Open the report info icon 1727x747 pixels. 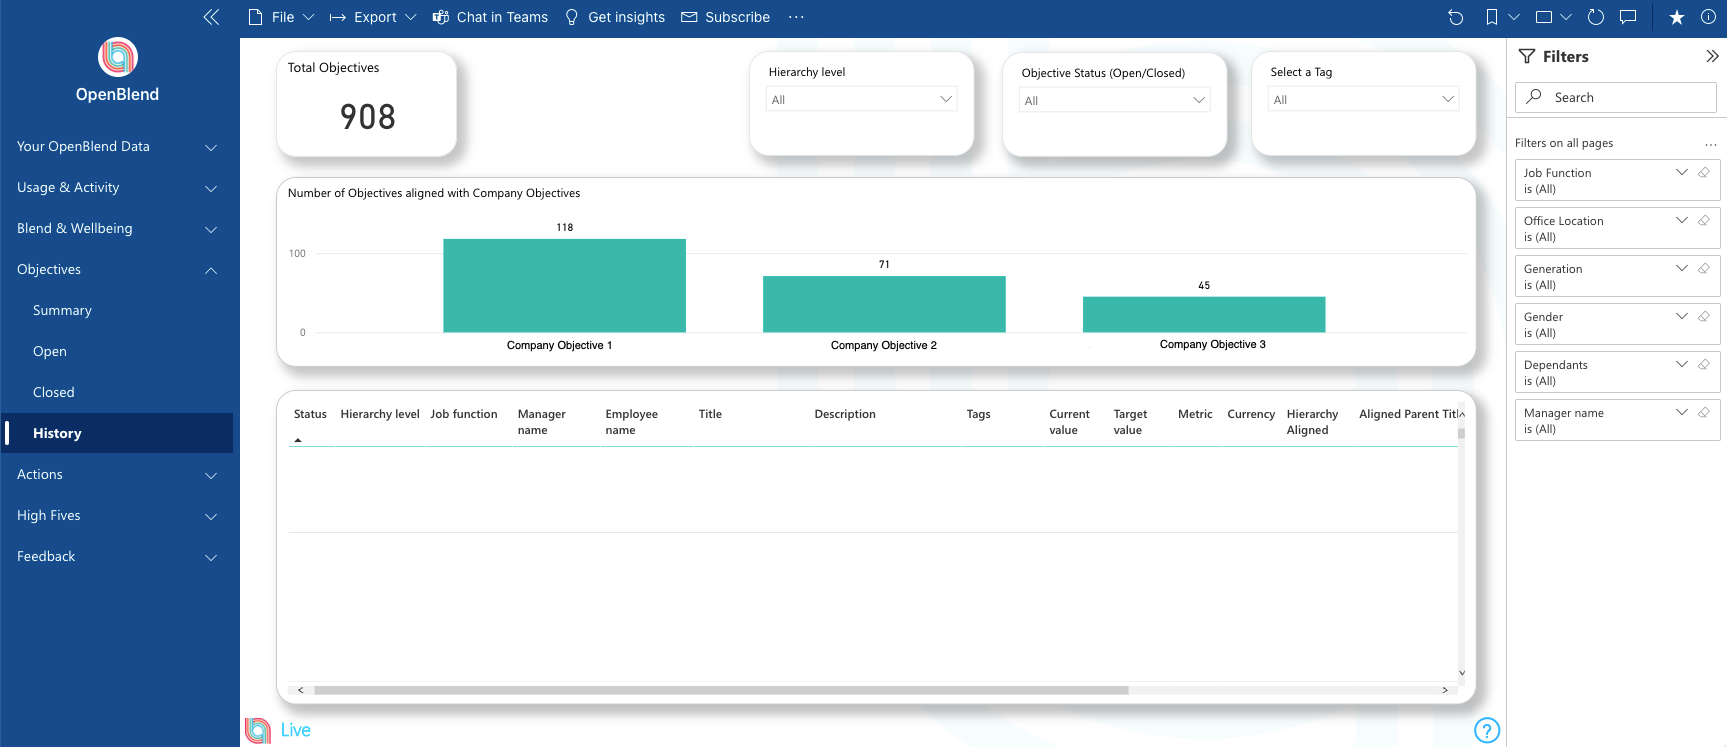(1708, 17)
